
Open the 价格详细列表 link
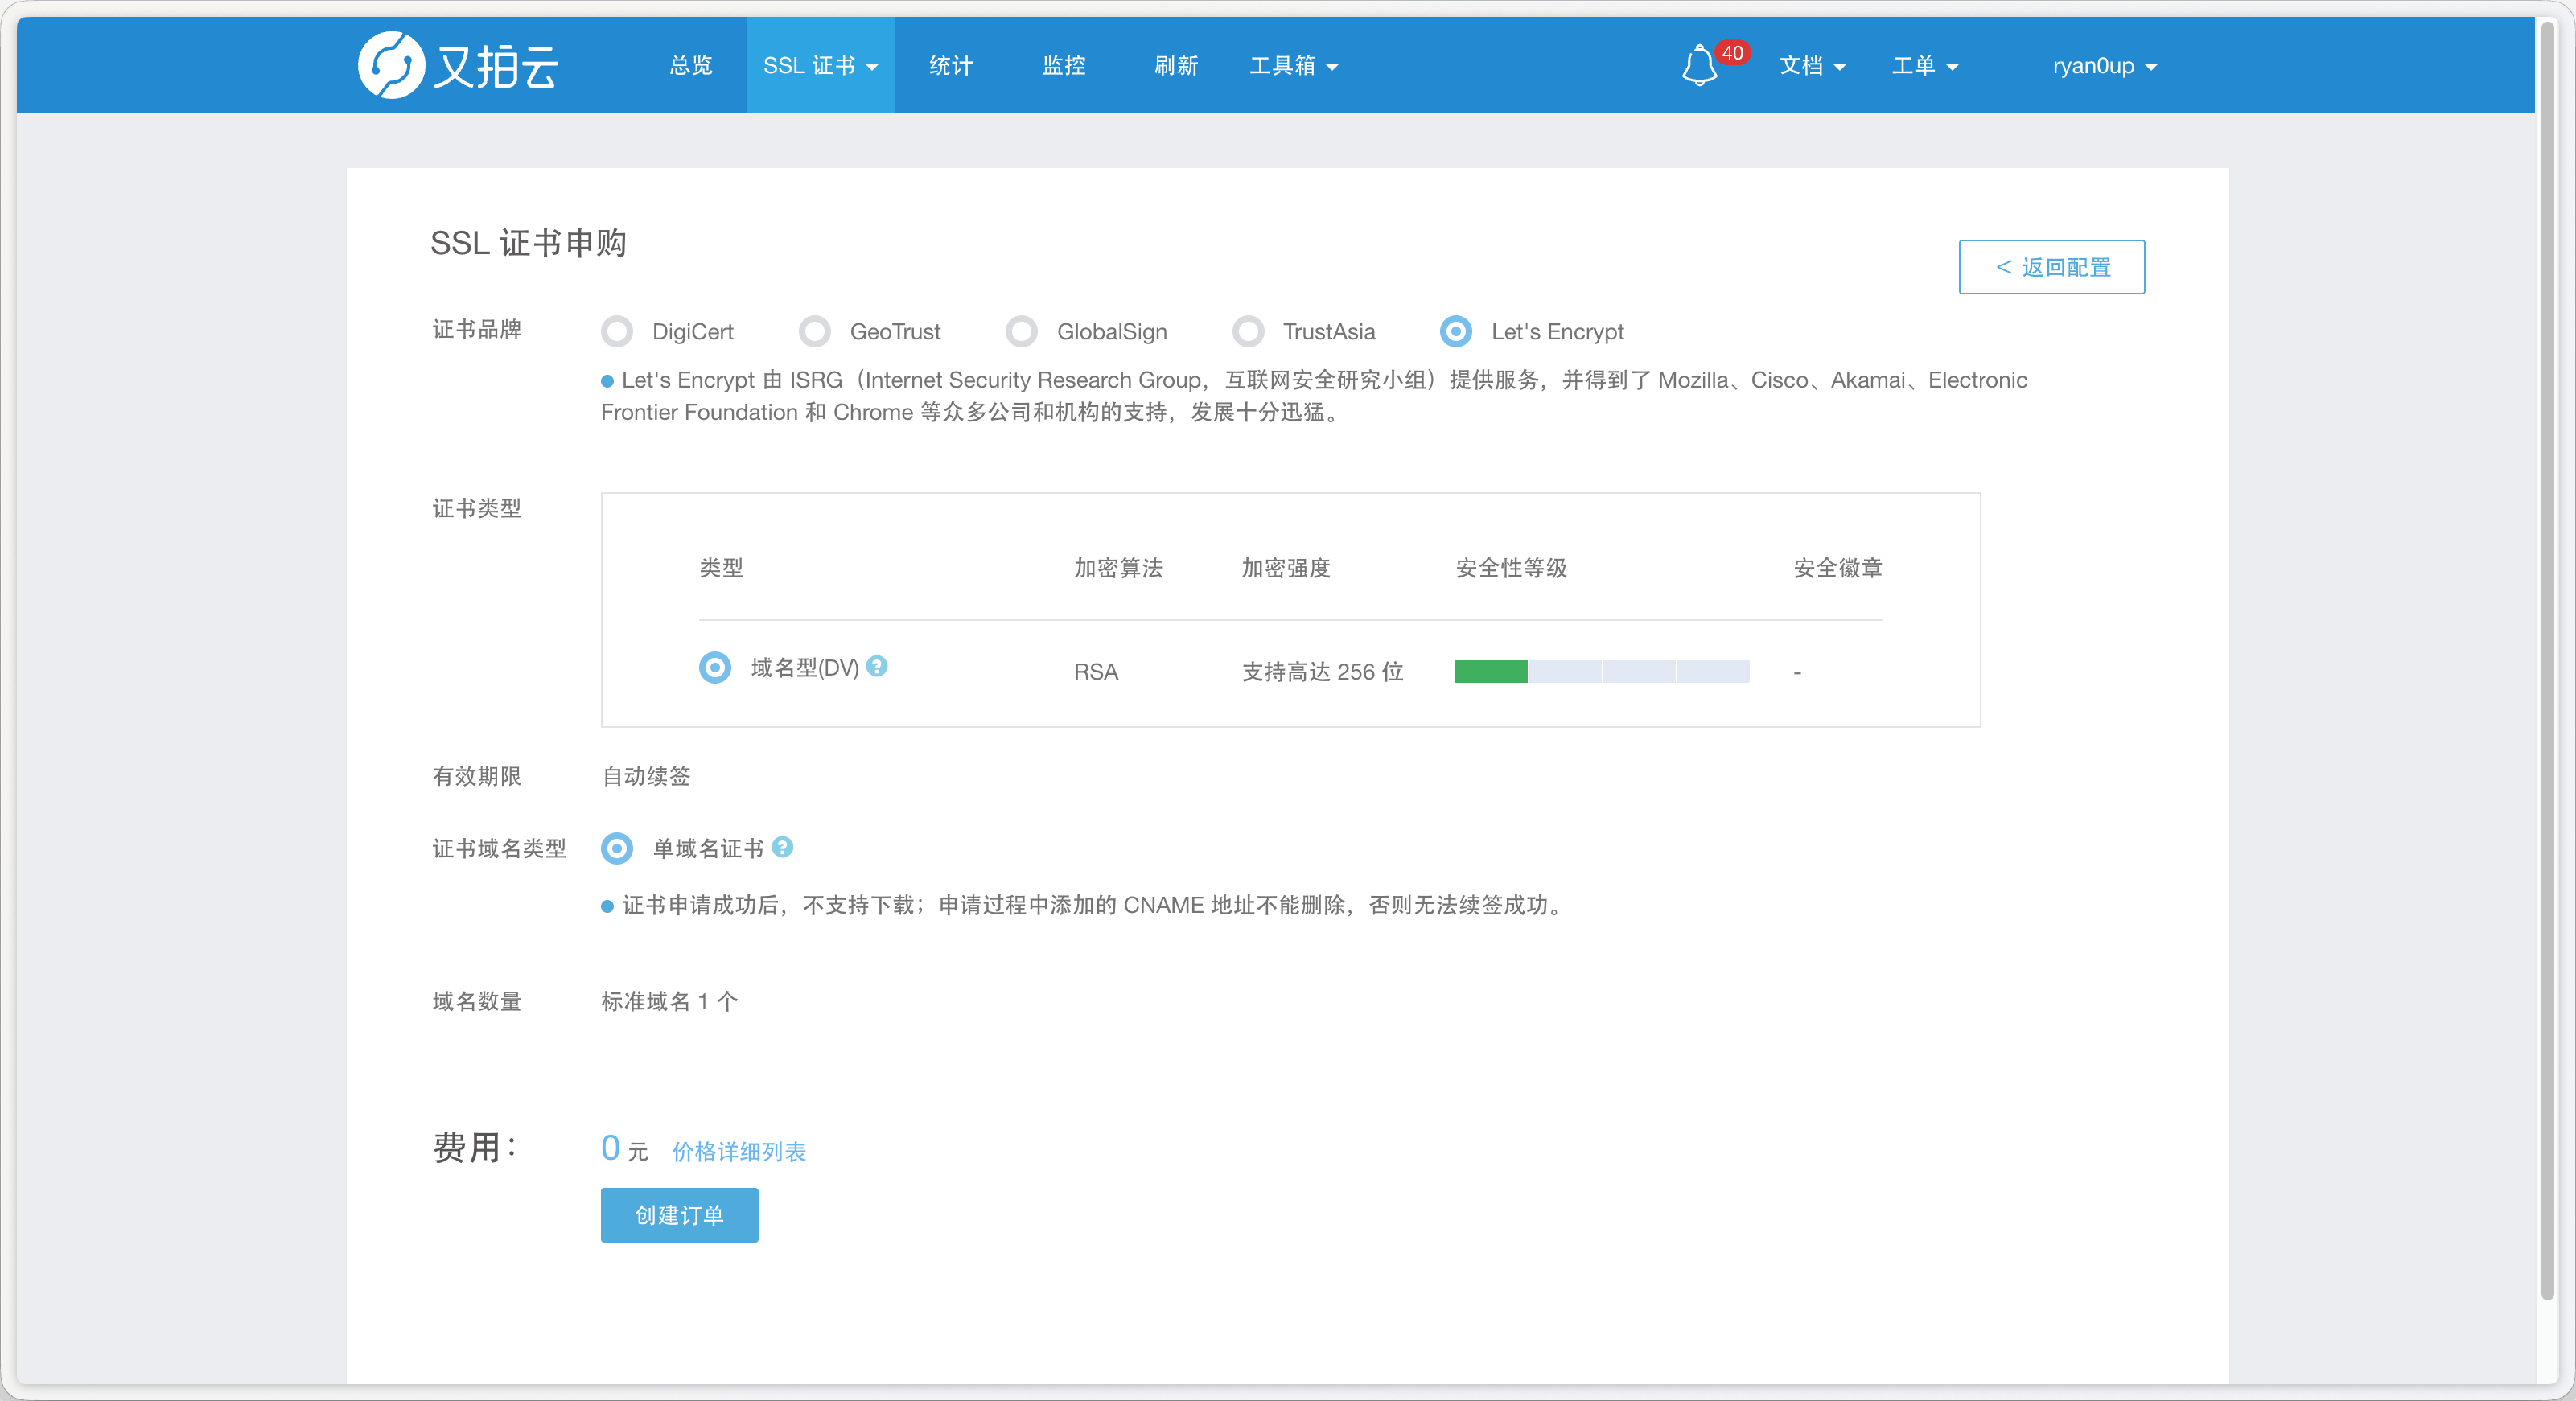click(739, 1152)
